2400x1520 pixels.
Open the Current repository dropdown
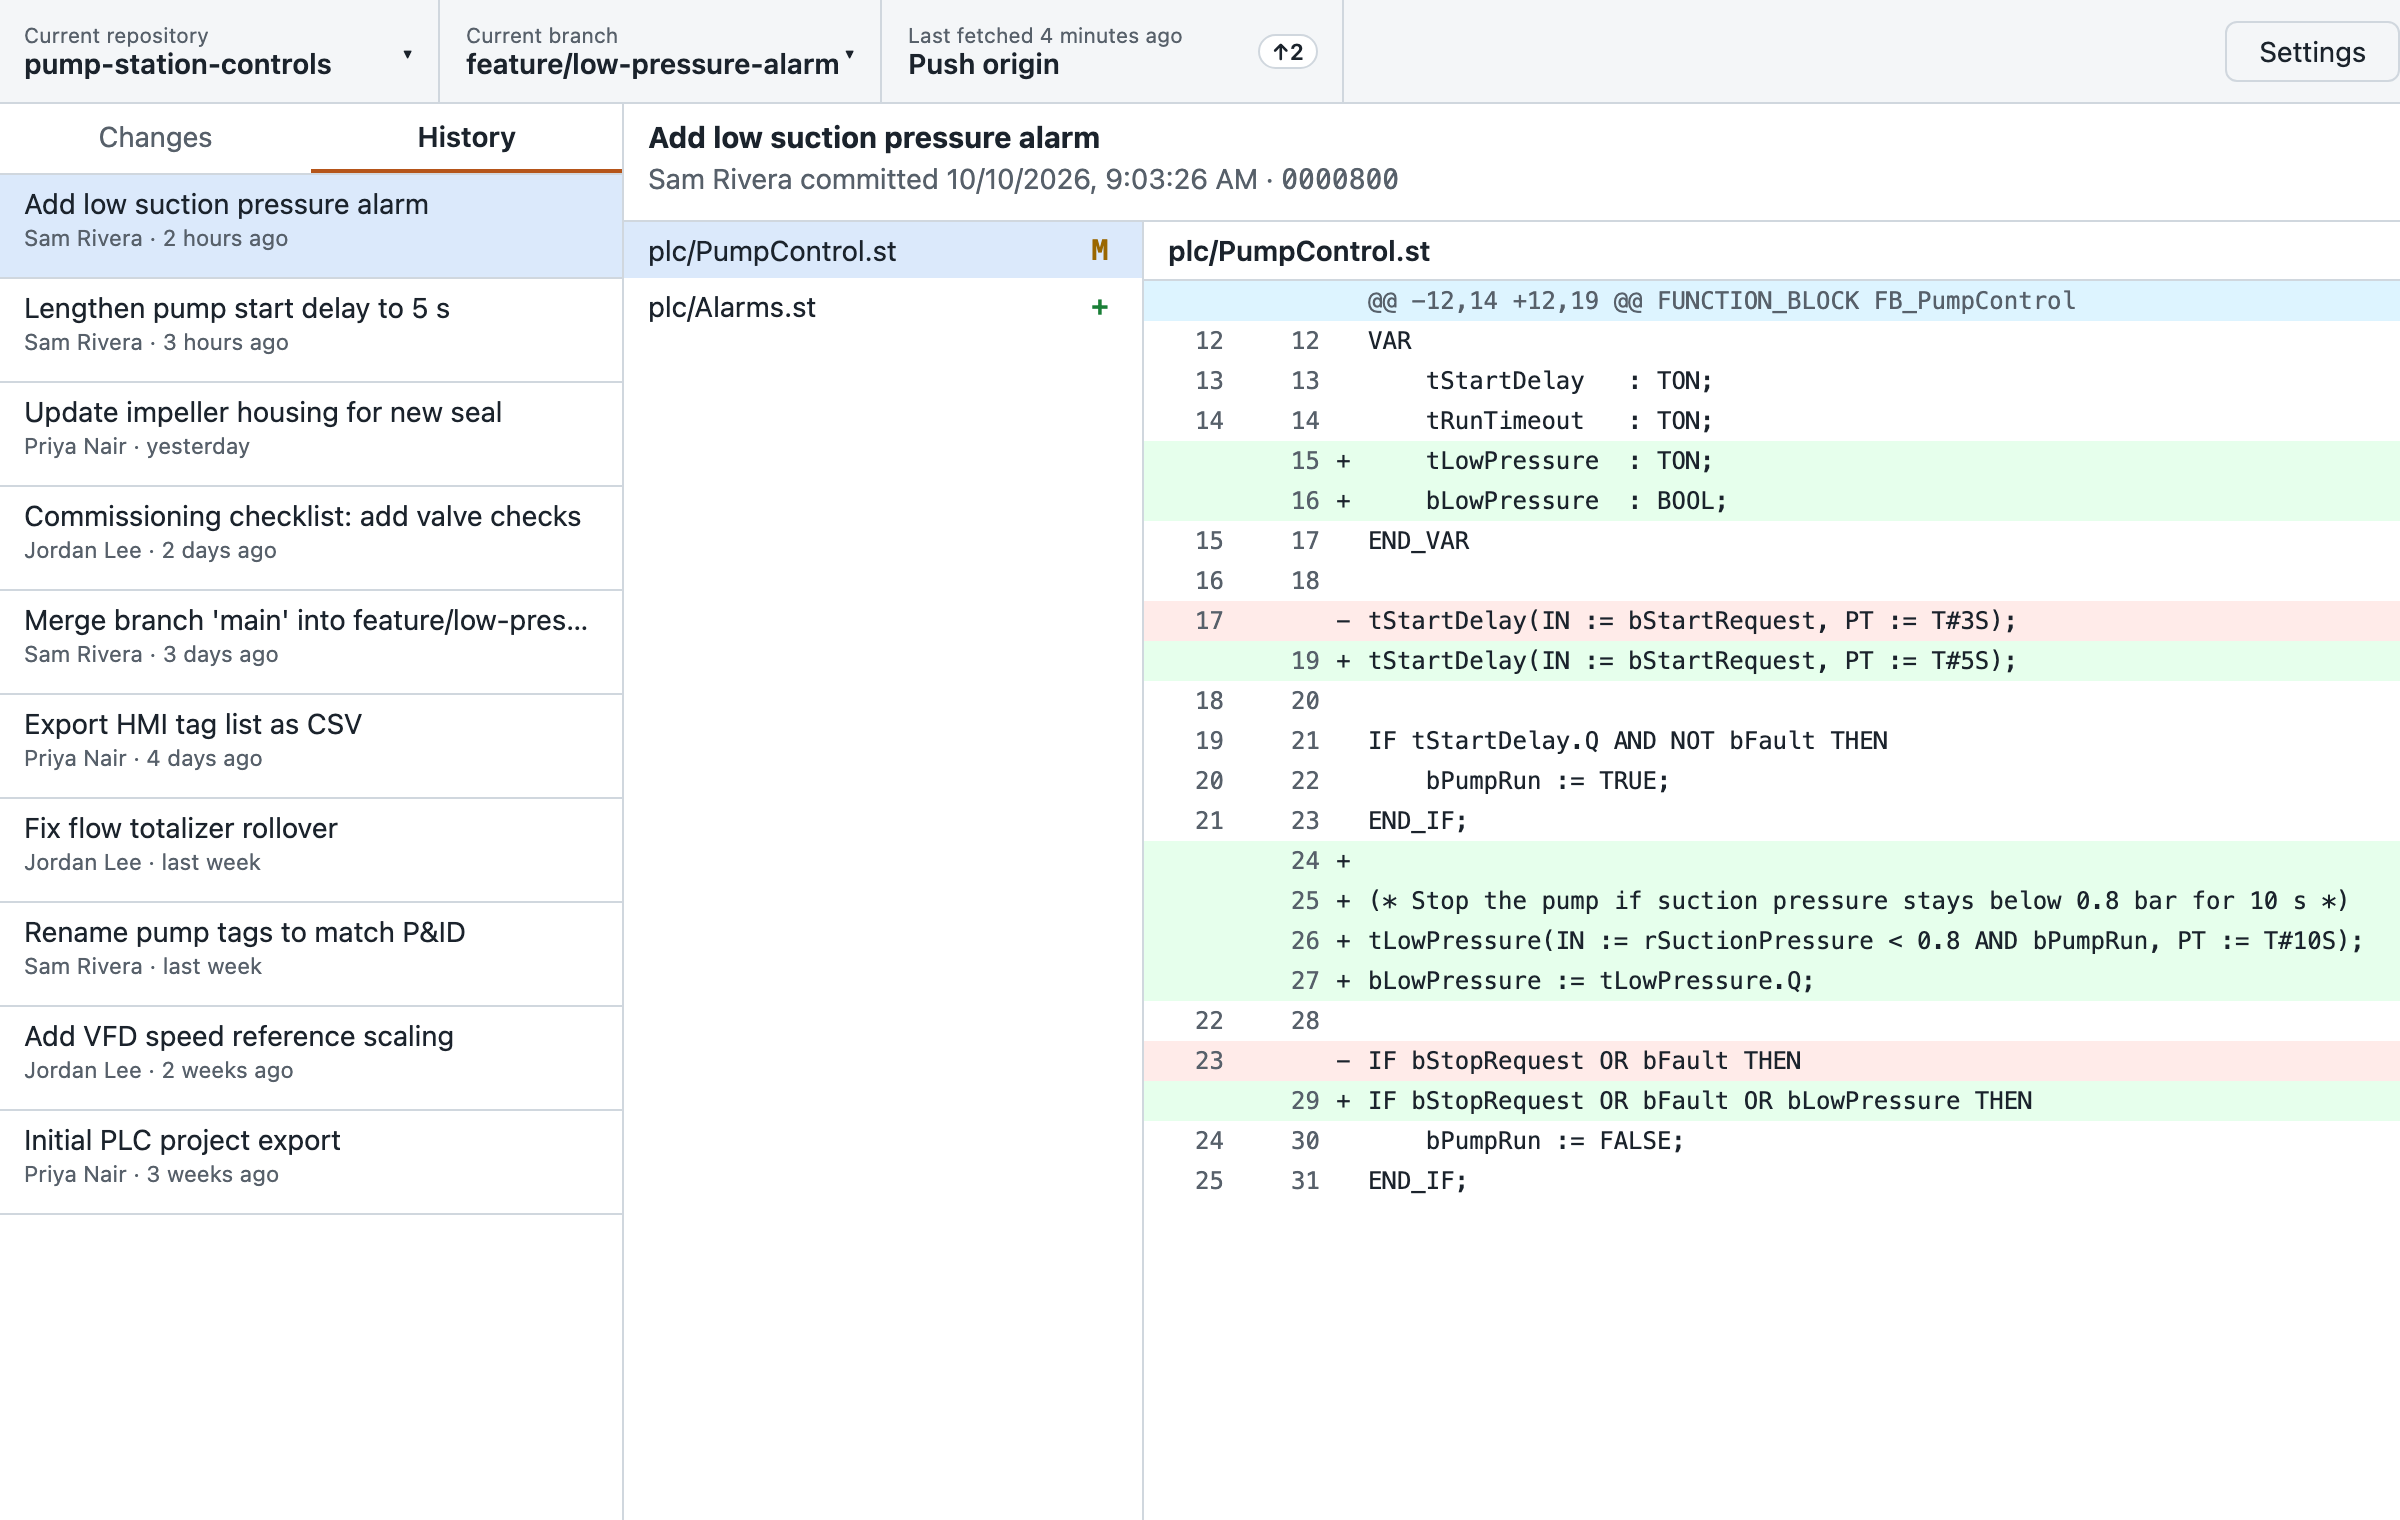(x=219, y=51)
